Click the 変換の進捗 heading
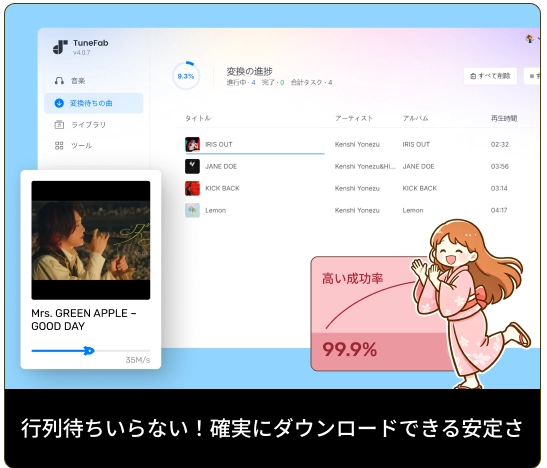The image size is (547, 468). (249, 71)
